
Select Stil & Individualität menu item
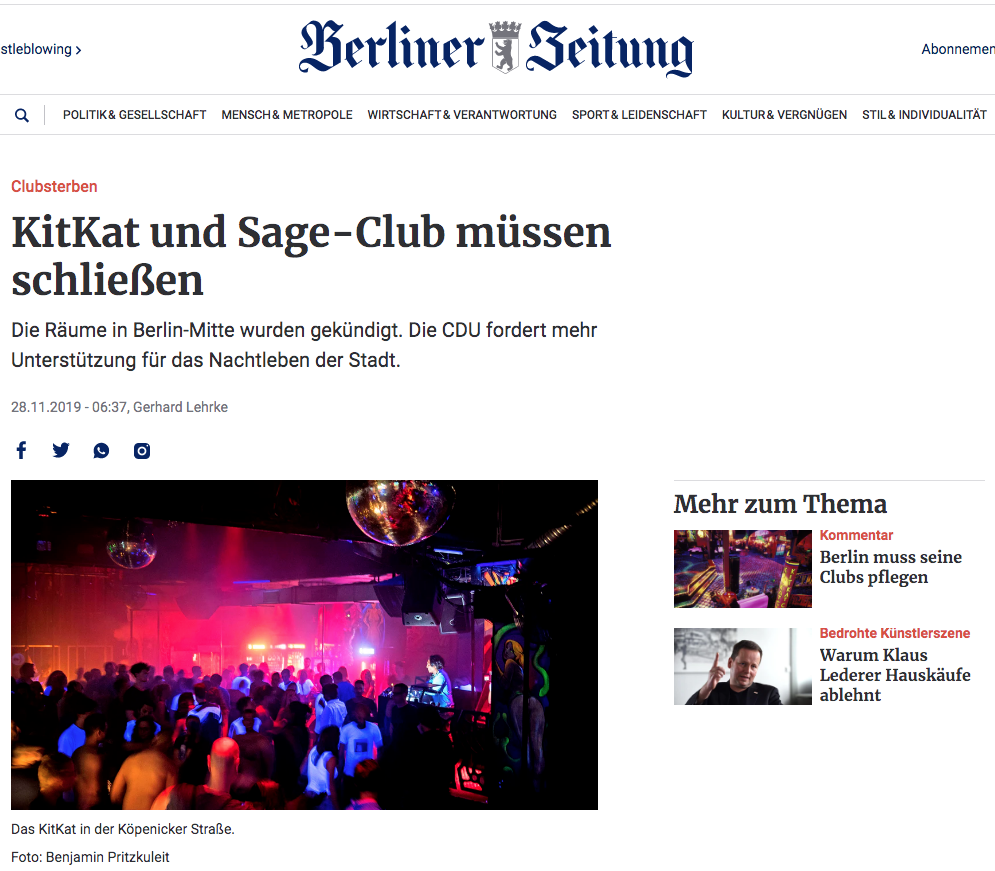(925, 115)
